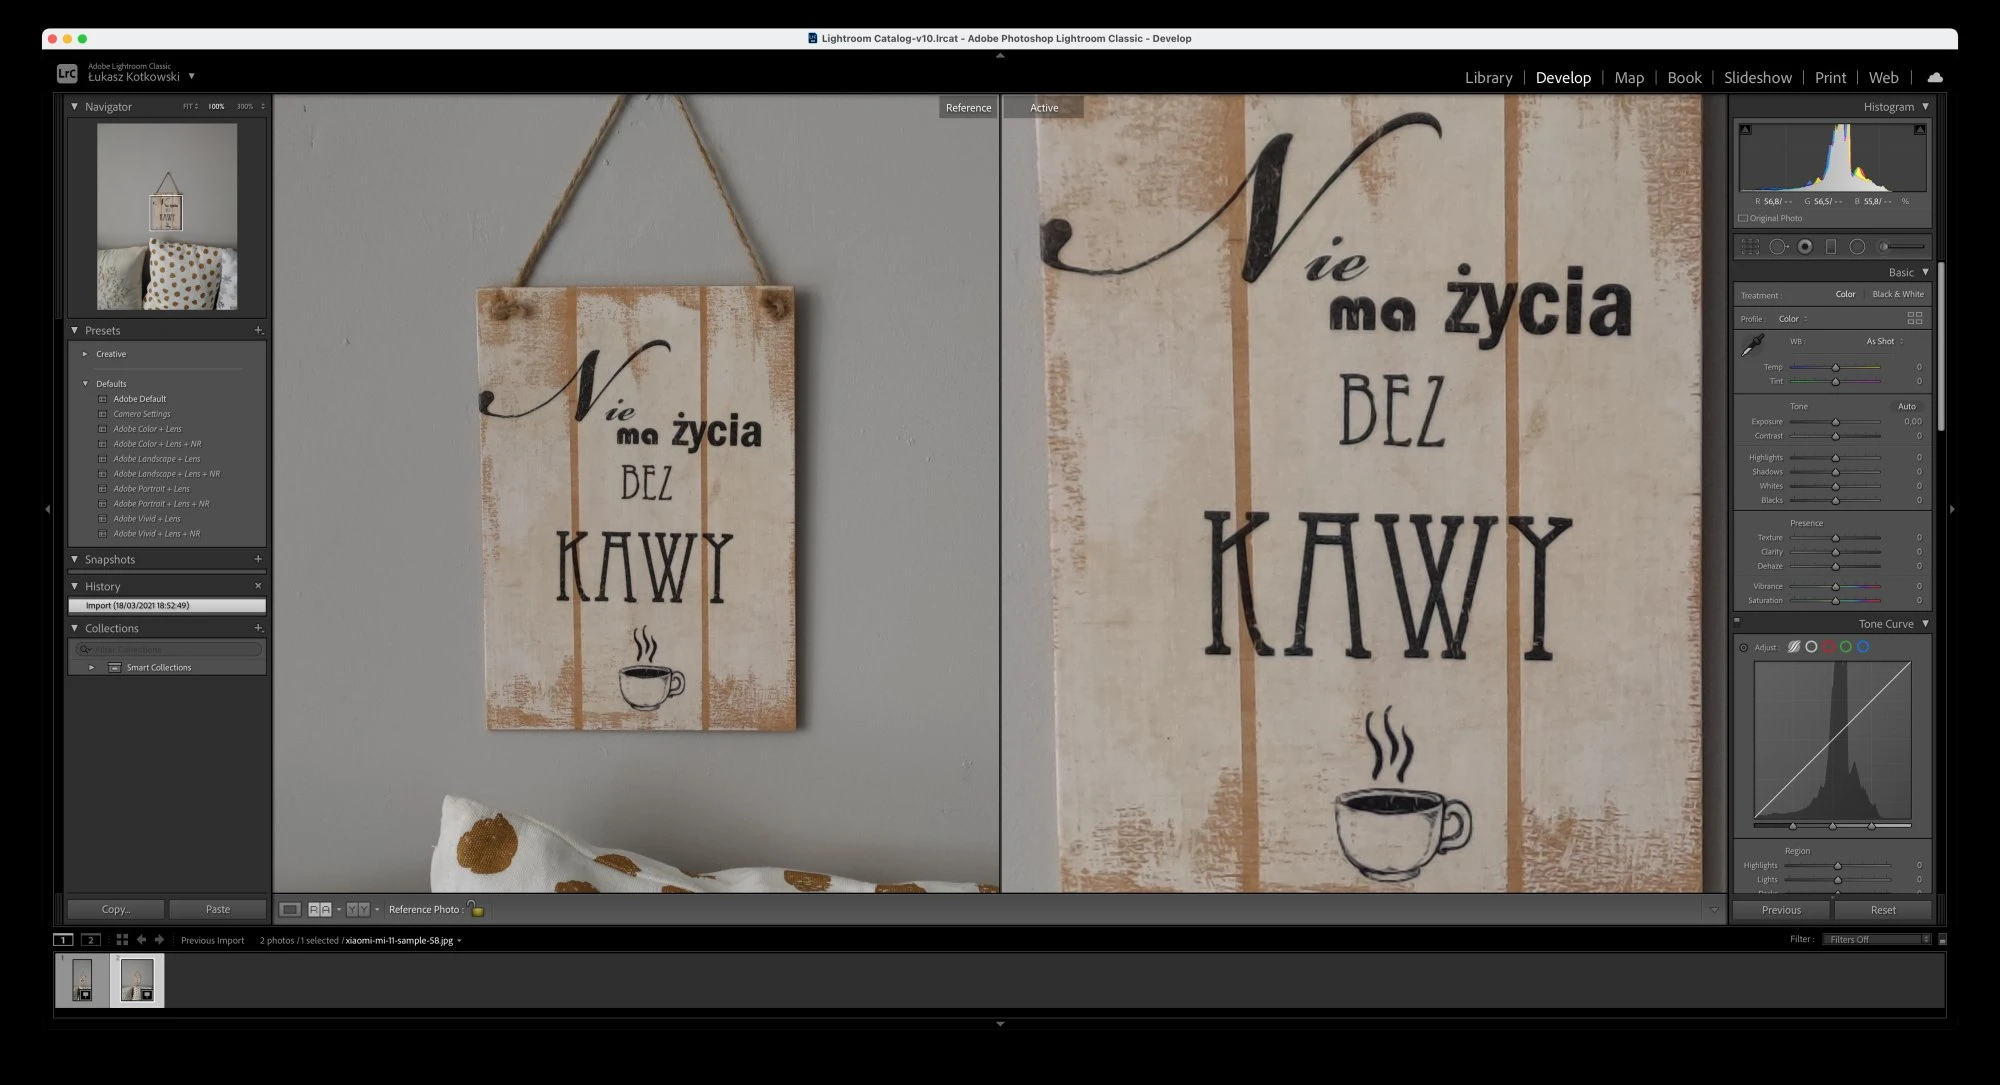Activate the Tone Curve target adjustment tool
This screenshot has height=1085, width=2000.
click(x=1743, y=647)
